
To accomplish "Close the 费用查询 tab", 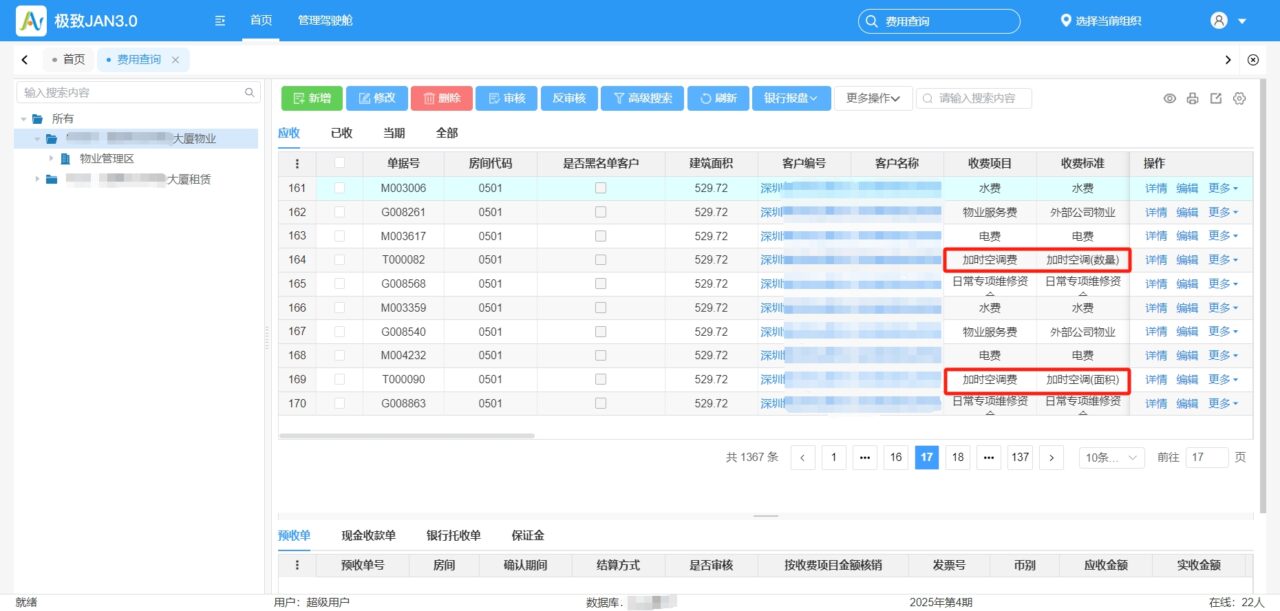I will (x=175, y=60).
